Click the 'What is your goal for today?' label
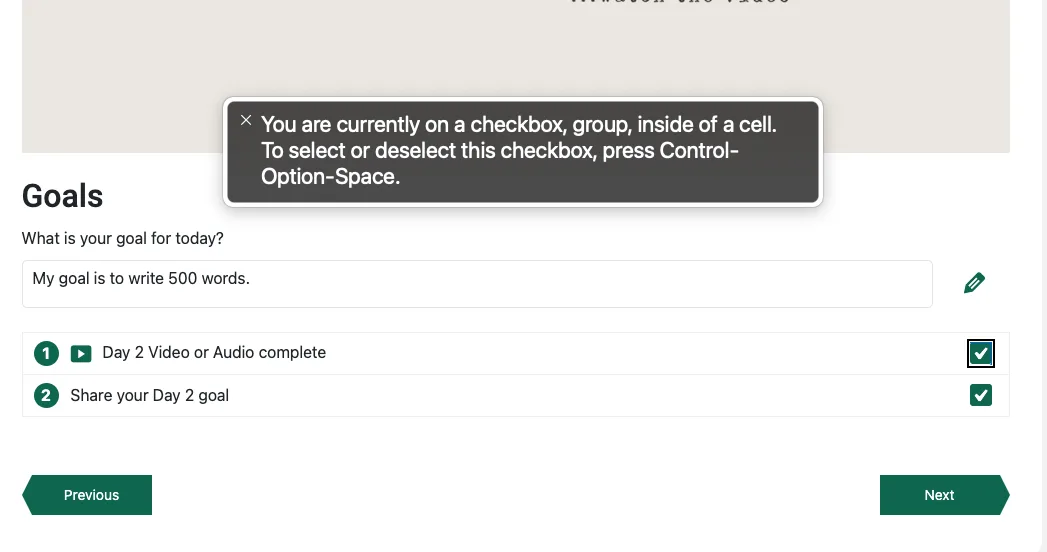This screenshot has height=552, width=1047. [x=123, y=239]
